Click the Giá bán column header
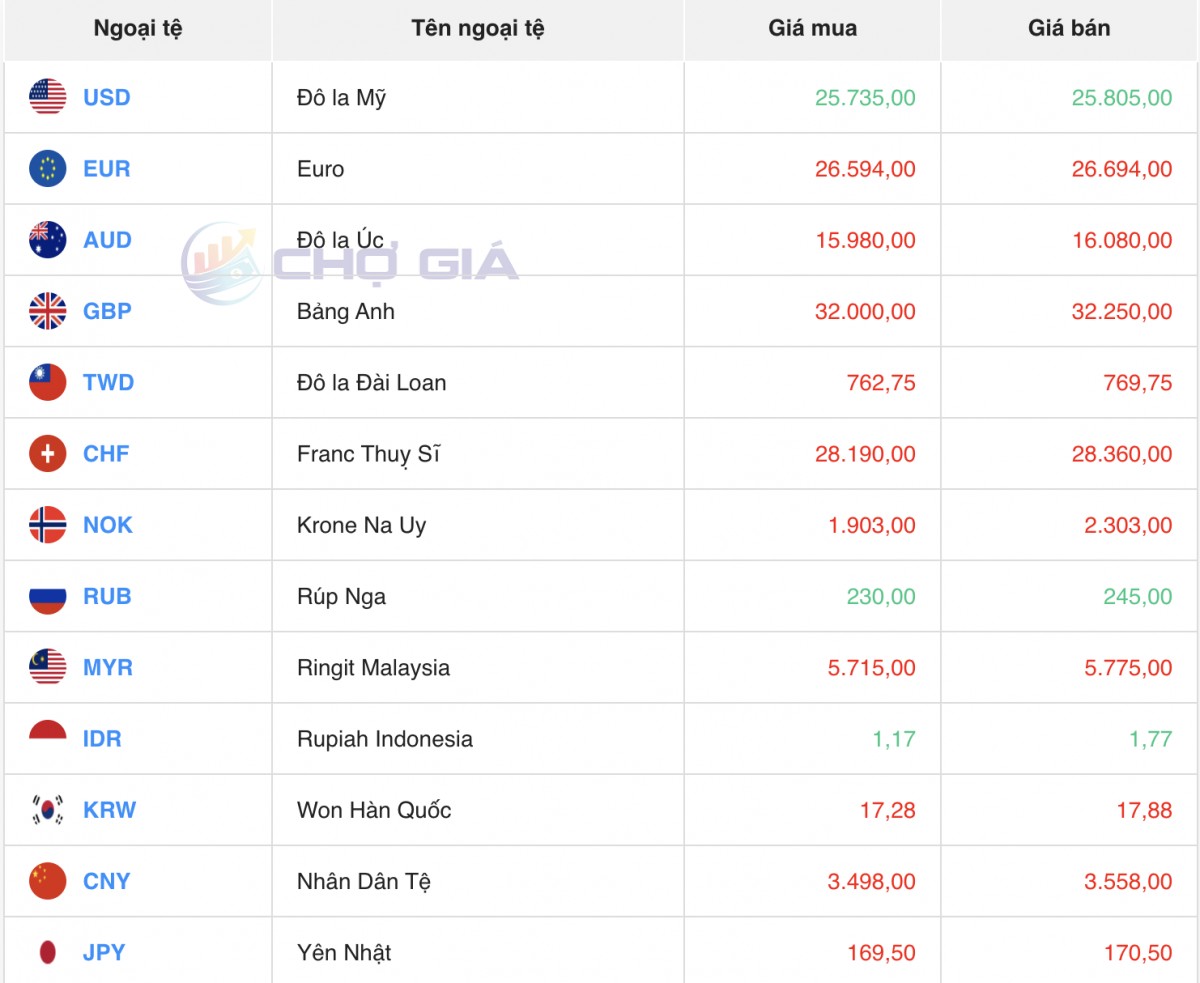 1069,28
